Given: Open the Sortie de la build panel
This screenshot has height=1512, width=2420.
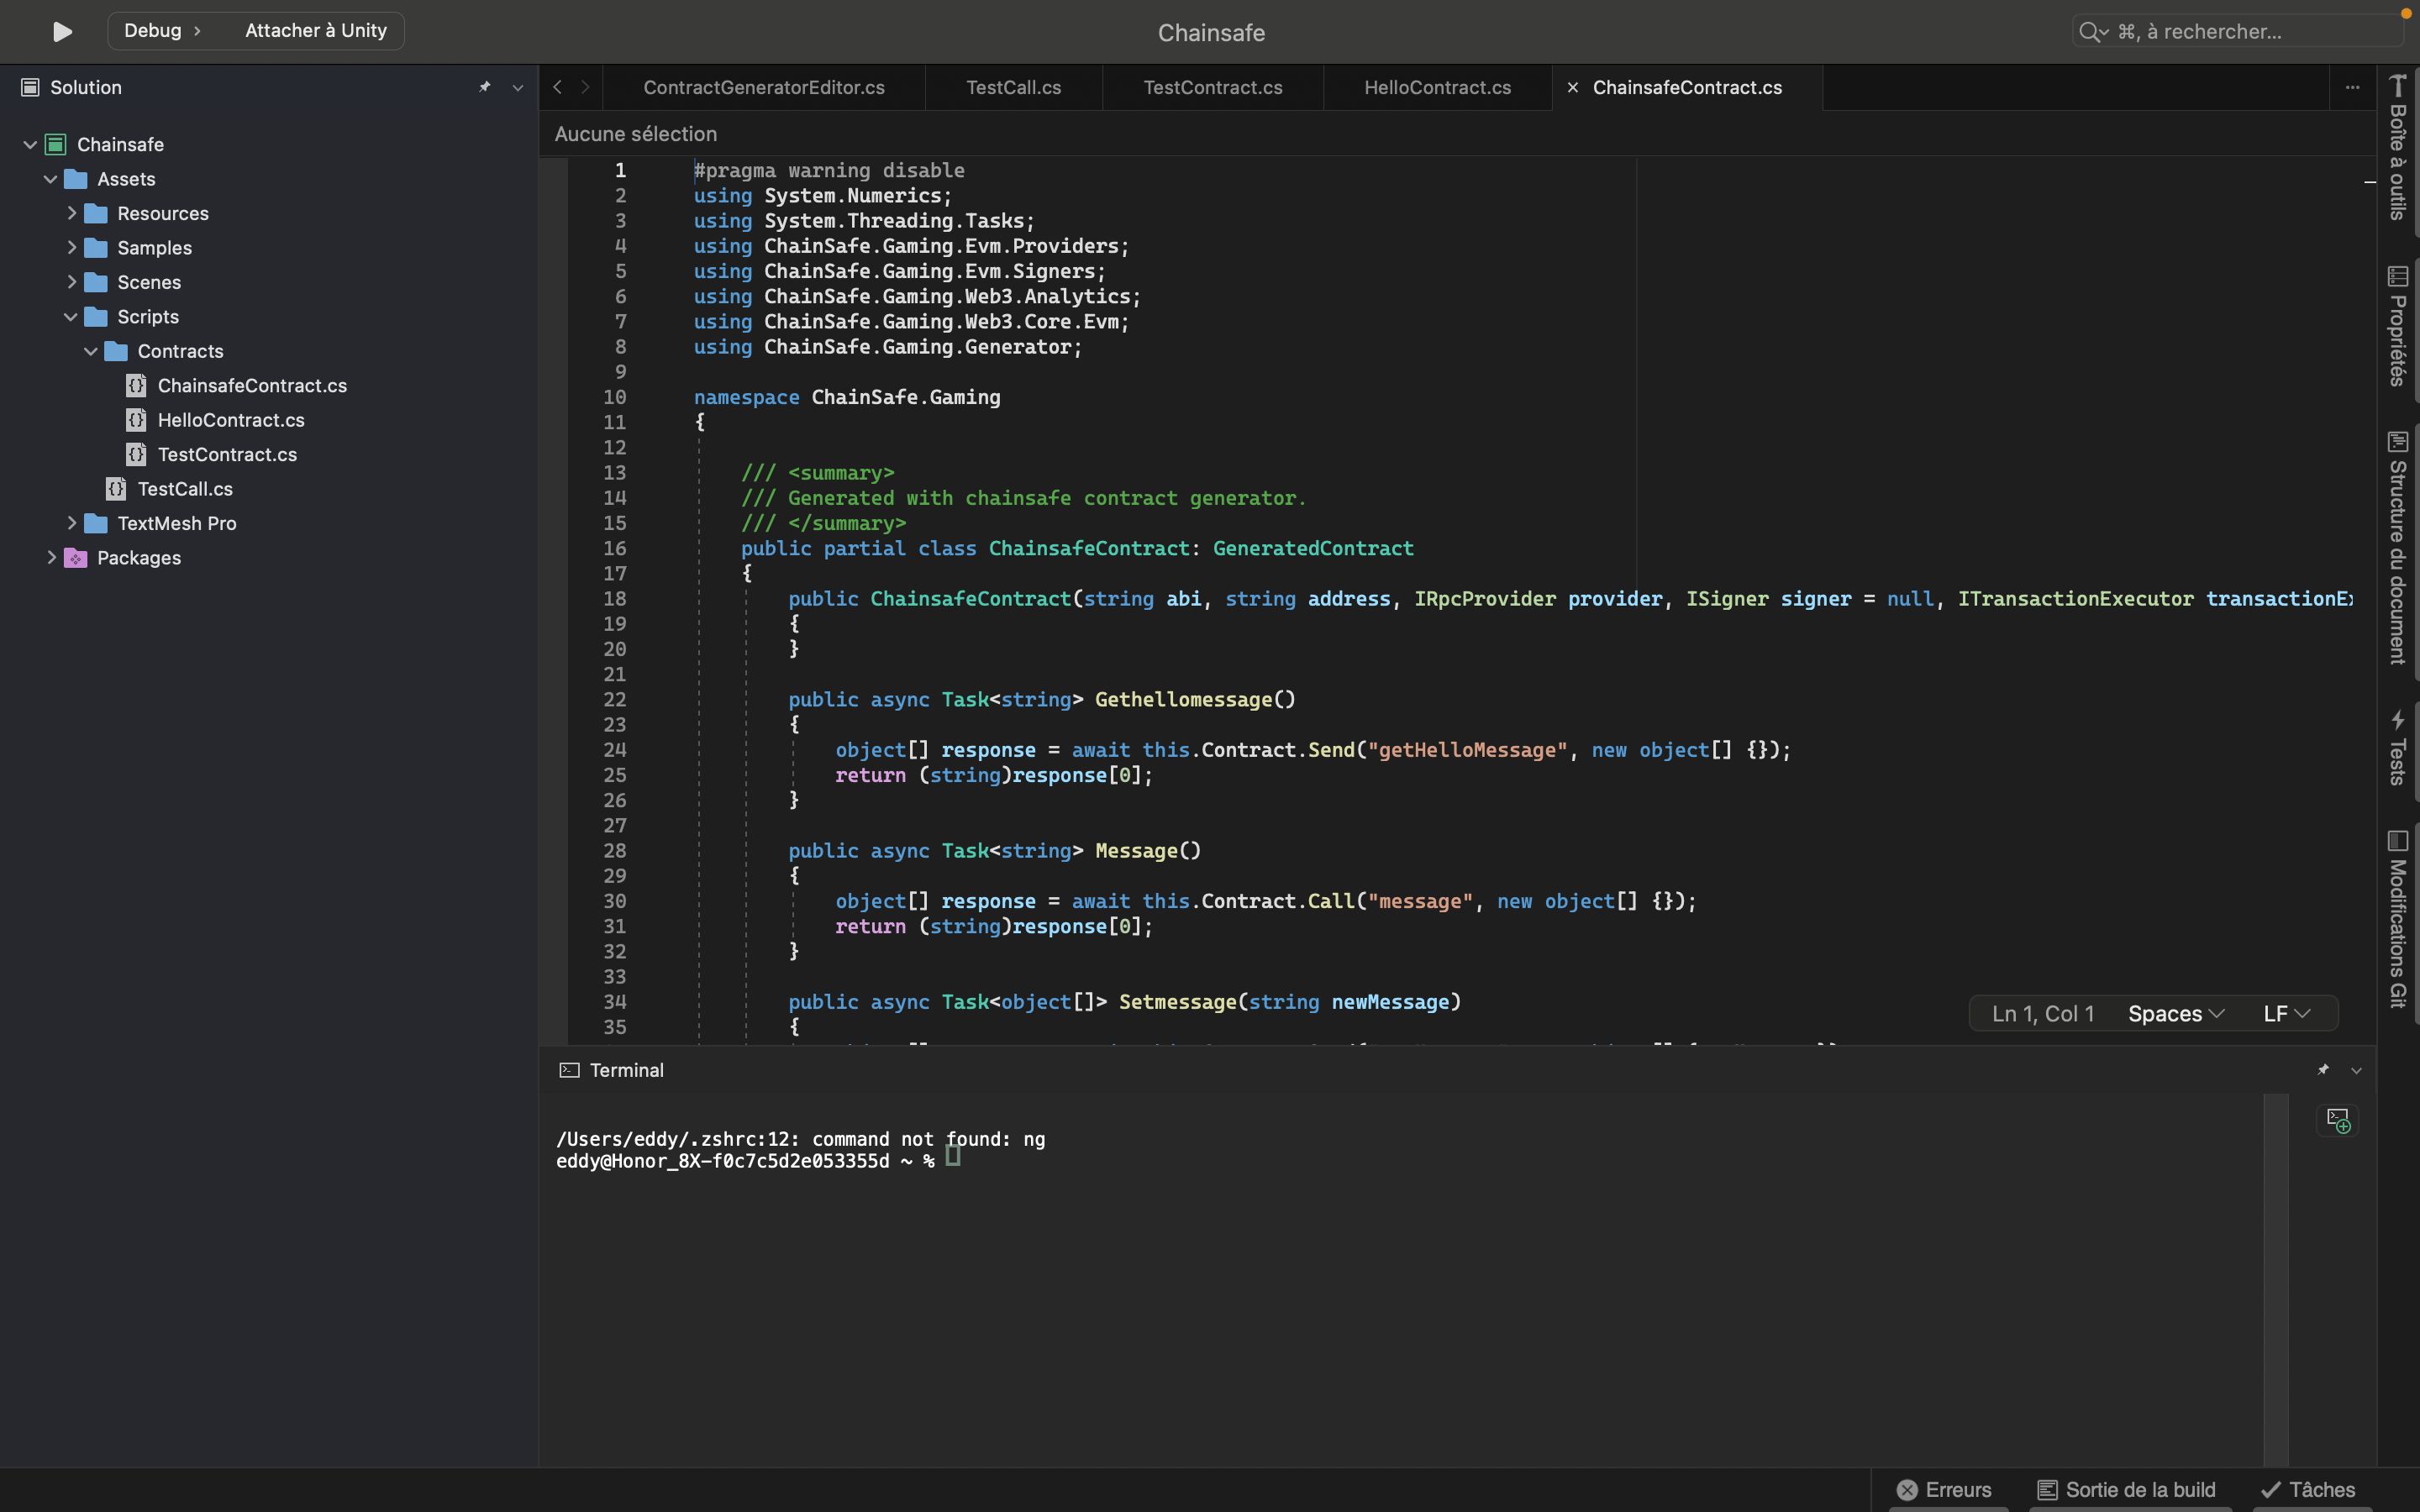Looking at the screenshot, I should pyautogui.click(x=2126, y=1490).
